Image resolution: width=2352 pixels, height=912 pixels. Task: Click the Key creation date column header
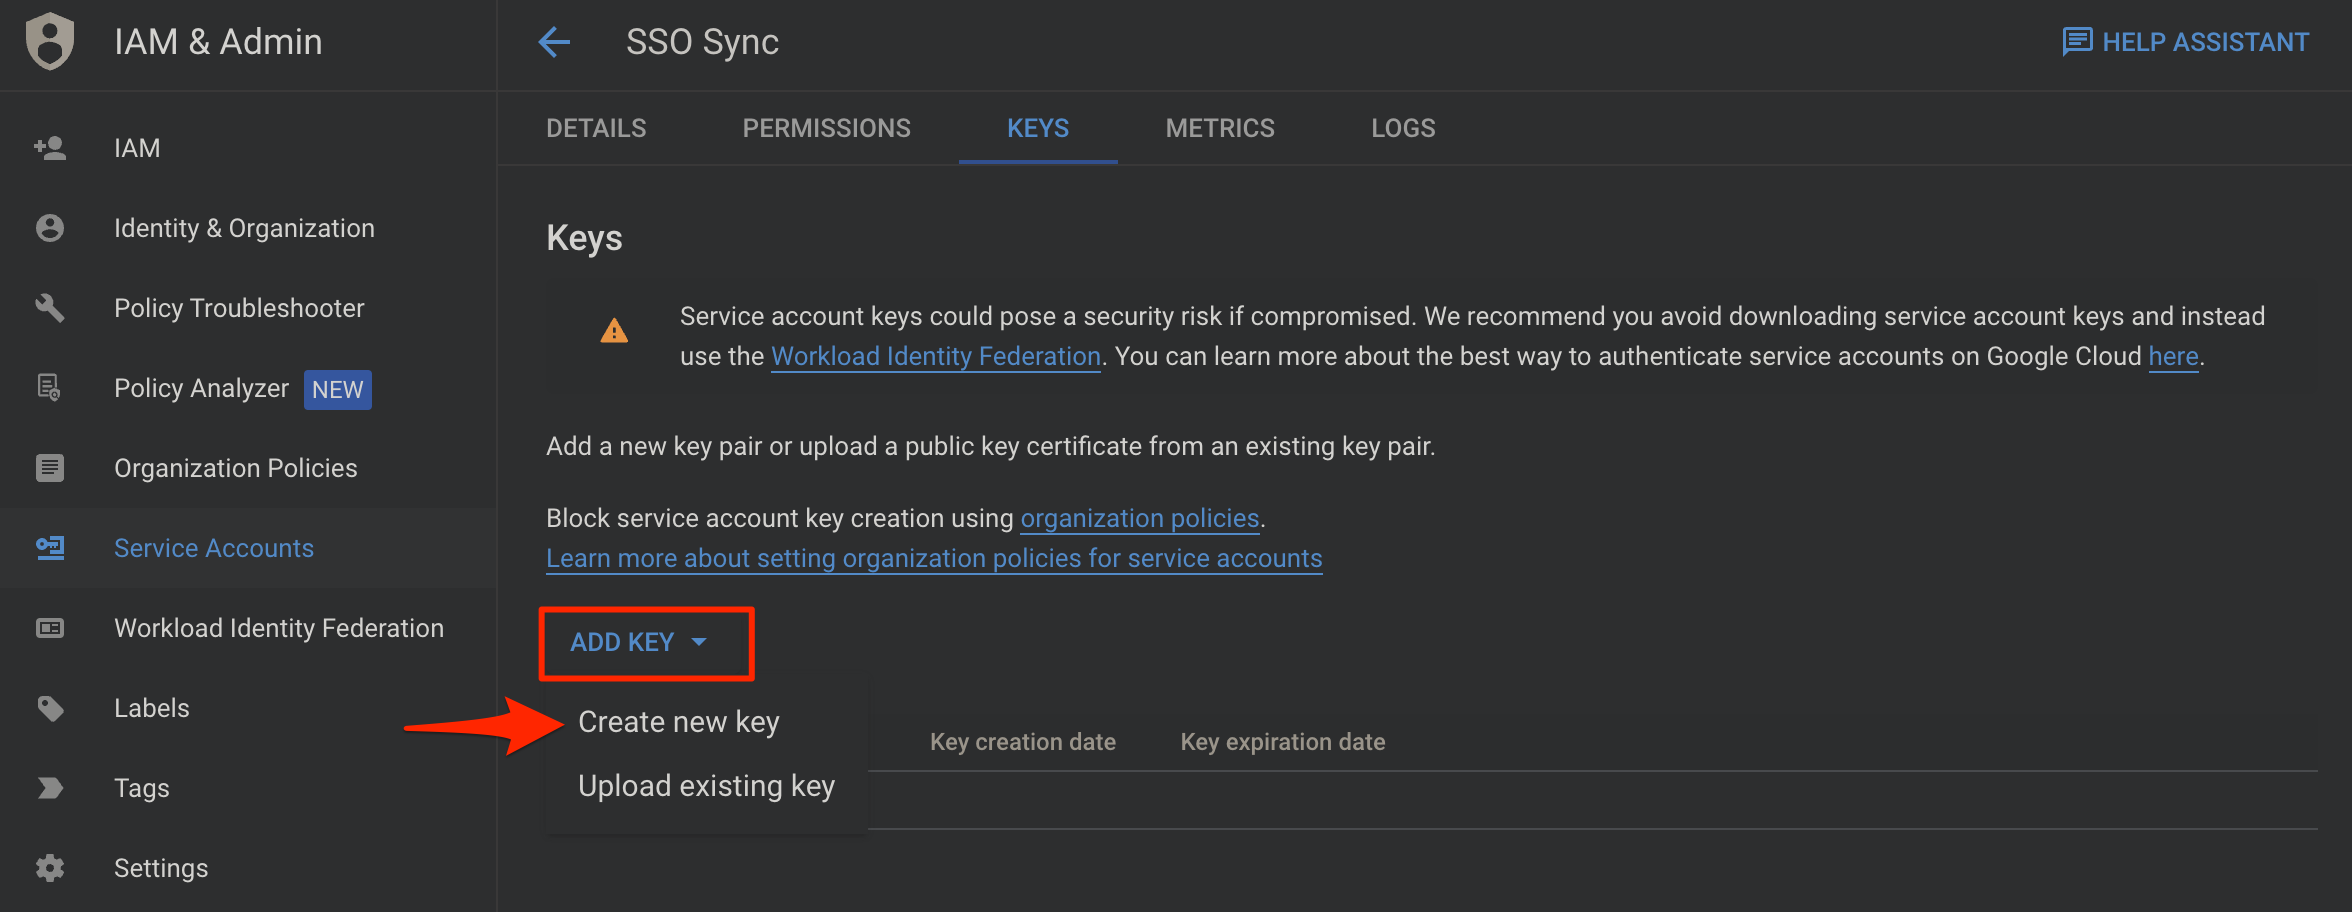click(x=1022, y=742)
